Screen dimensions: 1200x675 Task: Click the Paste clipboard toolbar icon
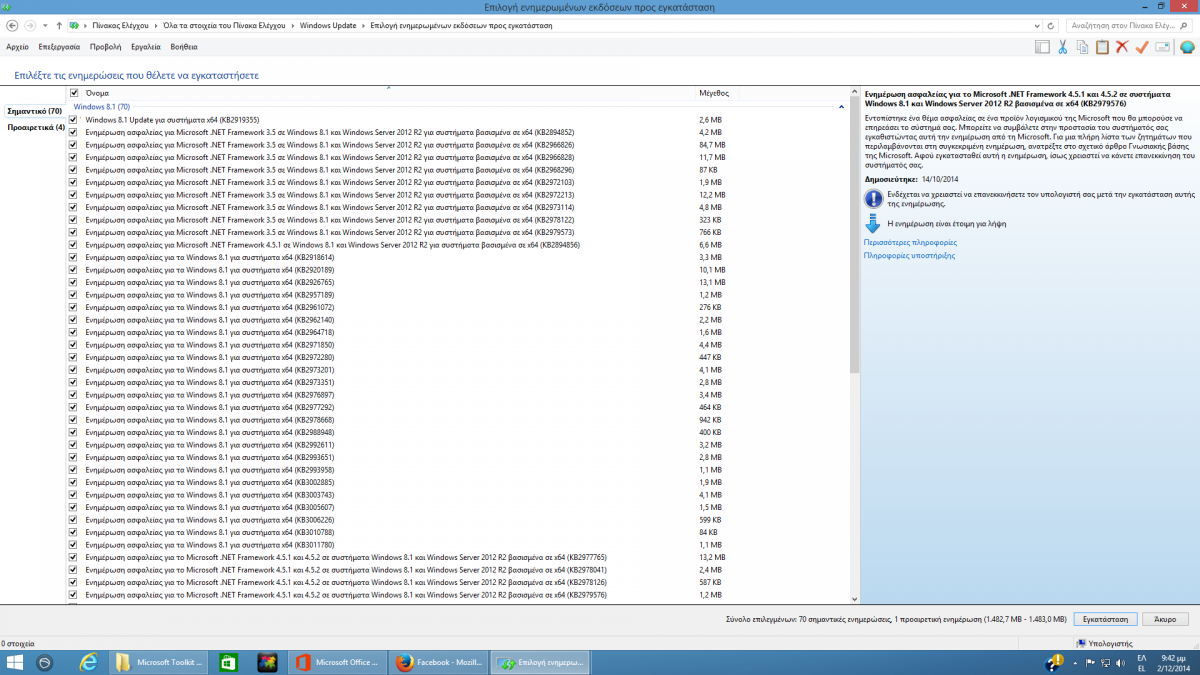[1102, 47]
